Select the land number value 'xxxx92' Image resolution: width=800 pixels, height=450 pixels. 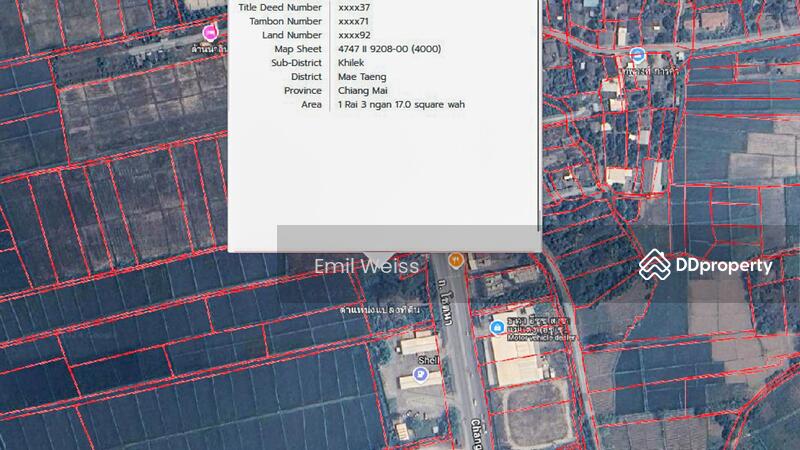[x=354, y=35]
